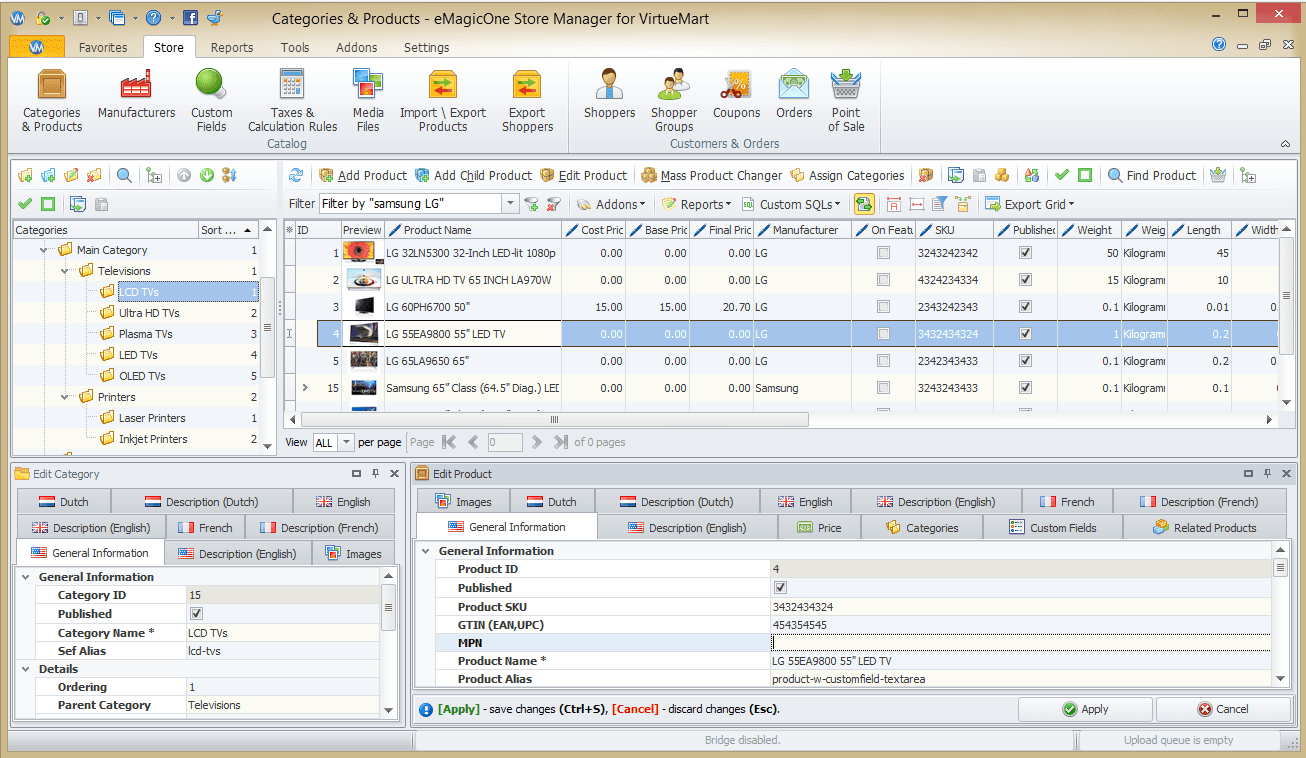Check On Featured for Samsung 65" row
The image size is (1306, 758).
(883, 388)
